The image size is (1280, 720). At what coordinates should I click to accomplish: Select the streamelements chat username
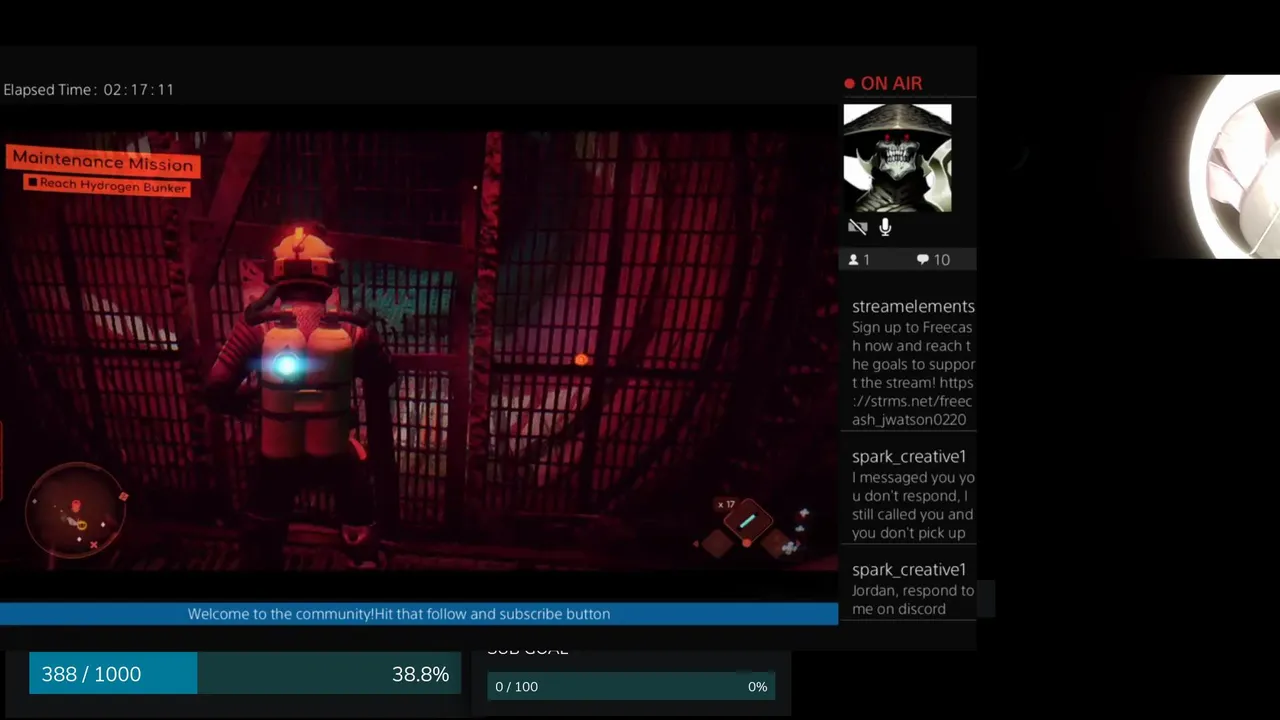tap(913, 307)
